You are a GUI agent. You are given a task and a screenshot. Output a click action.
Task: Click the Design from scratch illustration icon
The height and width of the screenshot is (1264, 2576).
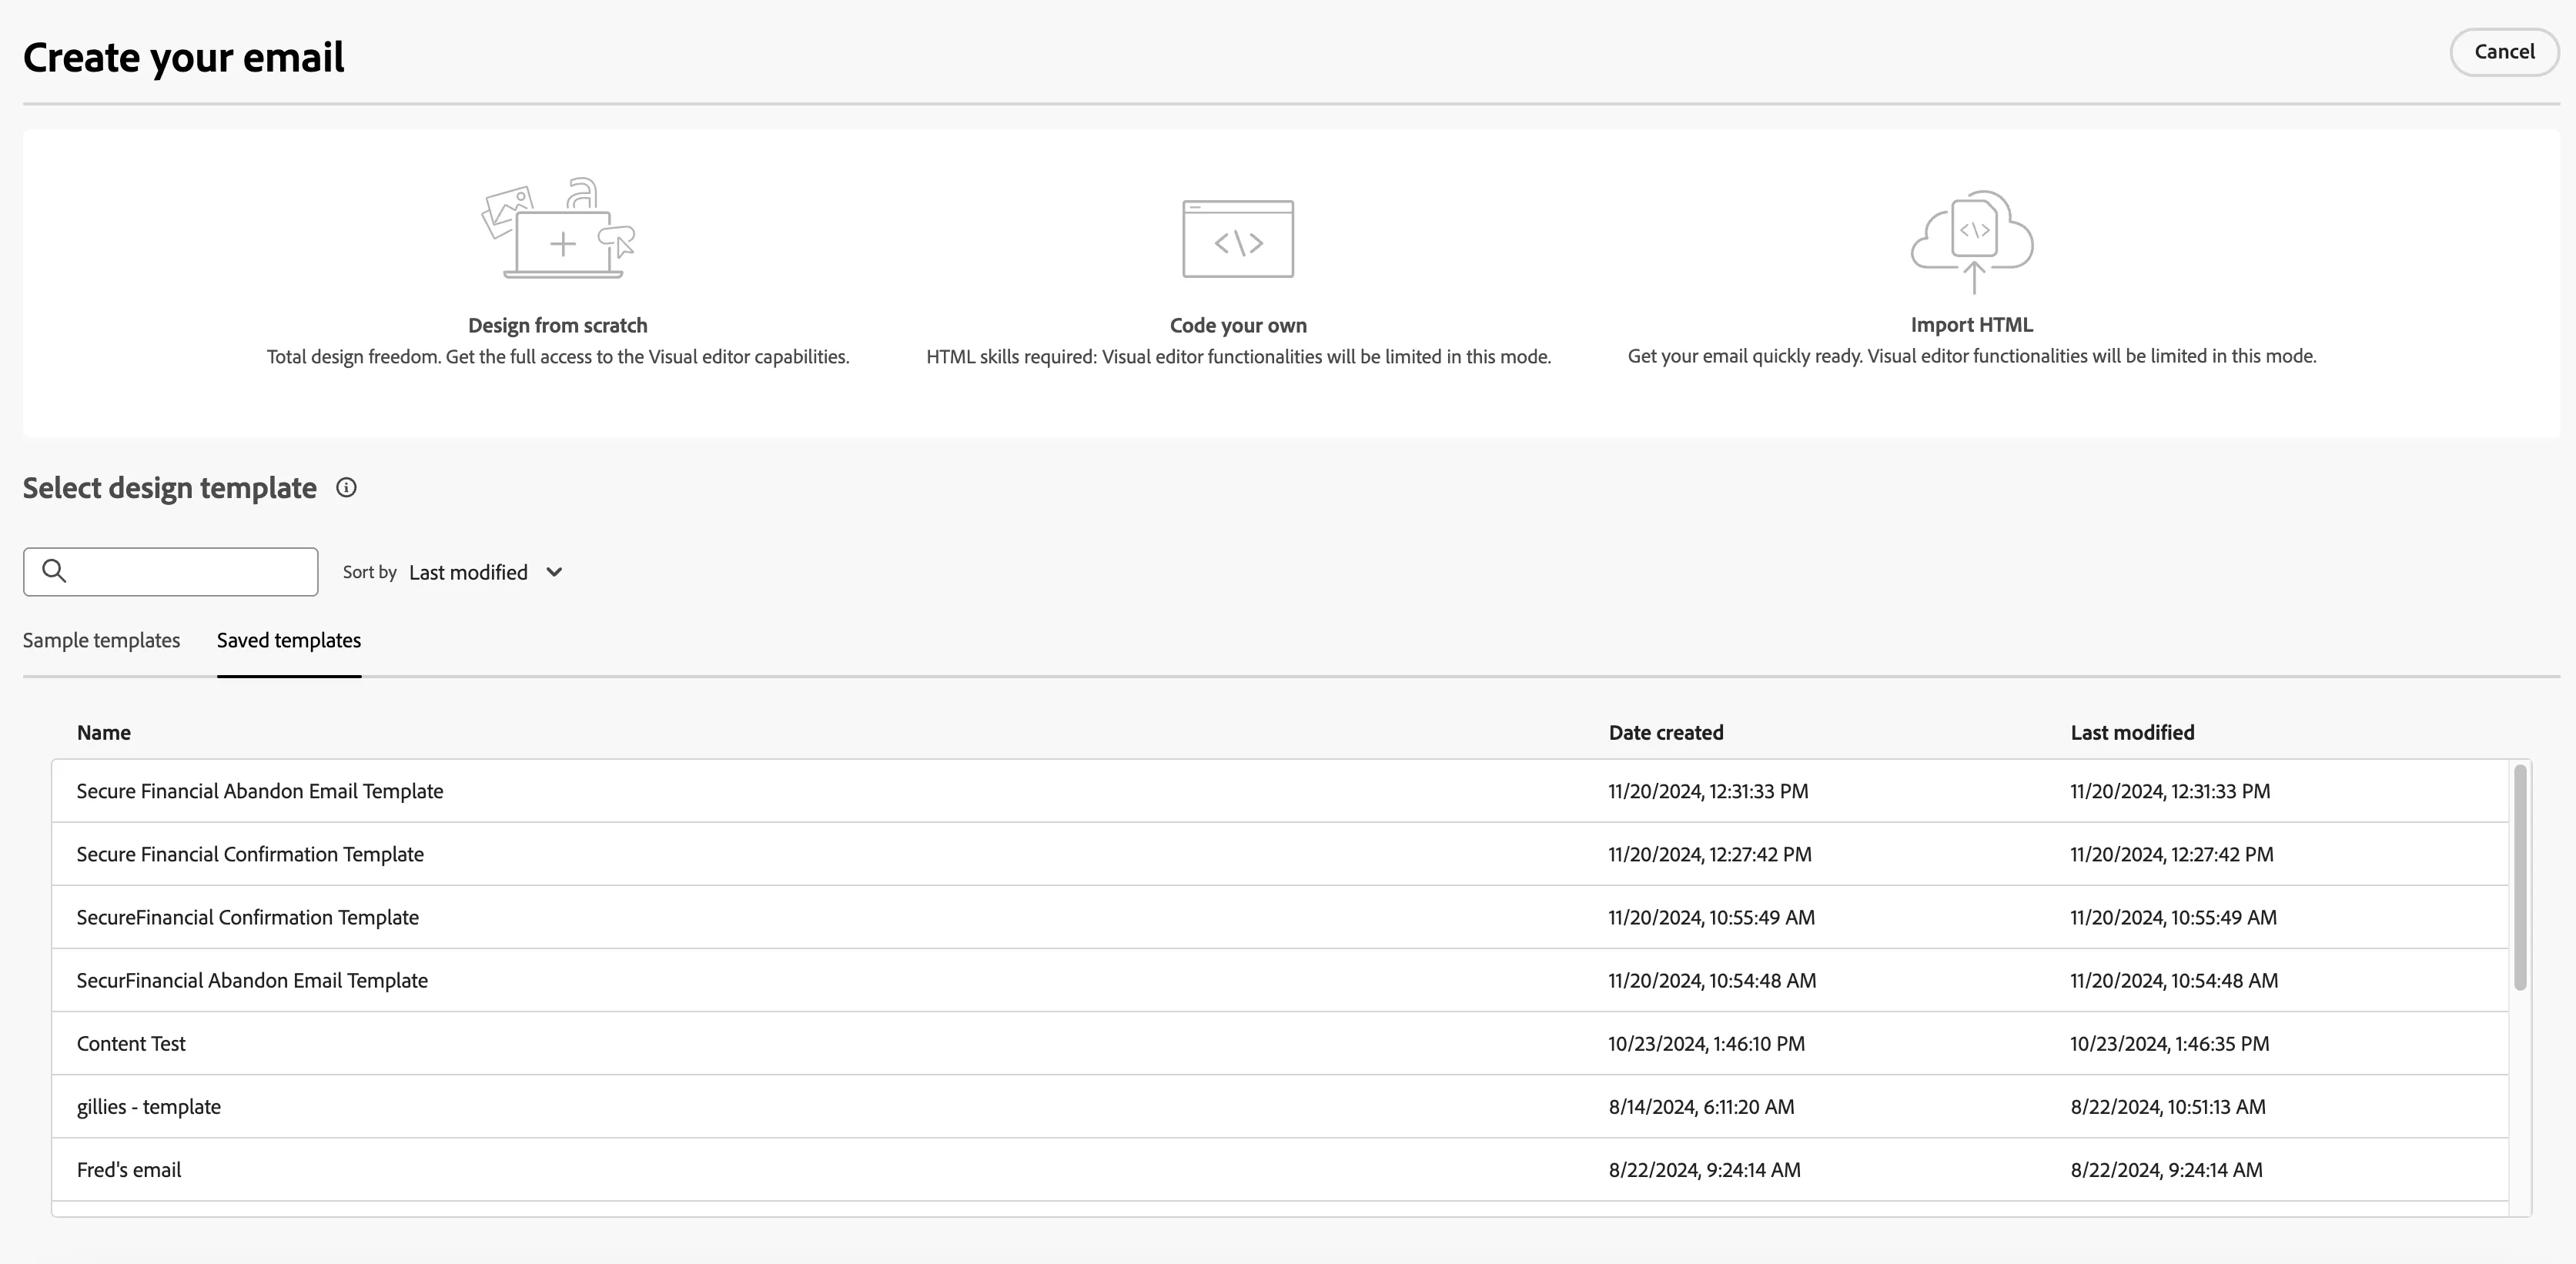pyautogui.click(x=558, y=228)
